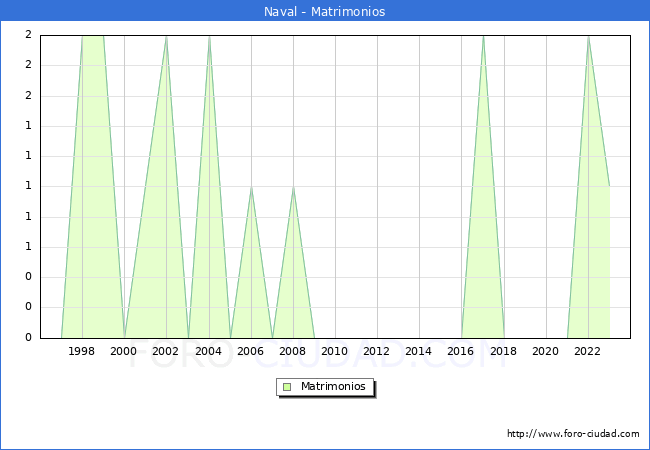This screenshot has height=450, width=650.
Task: Click the 2004 x-axis label
Action: point(209,351)
